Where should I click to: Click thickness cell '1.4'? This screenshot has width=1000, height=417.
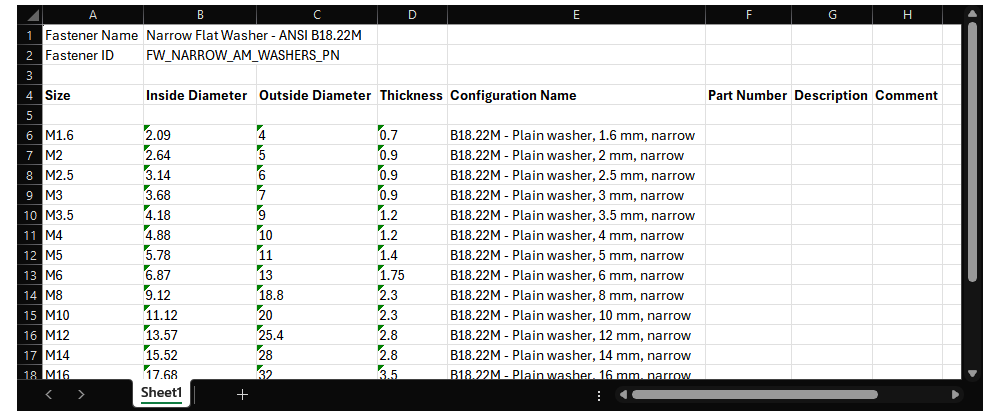pyautogui.click(x=413, y=256)
